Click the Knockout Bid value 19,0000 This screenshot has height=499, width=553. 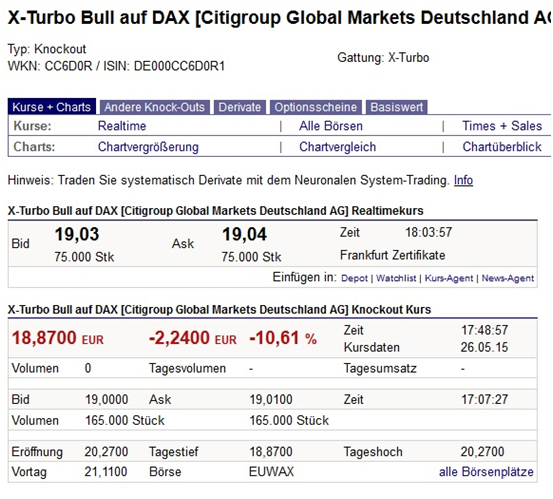107,400
